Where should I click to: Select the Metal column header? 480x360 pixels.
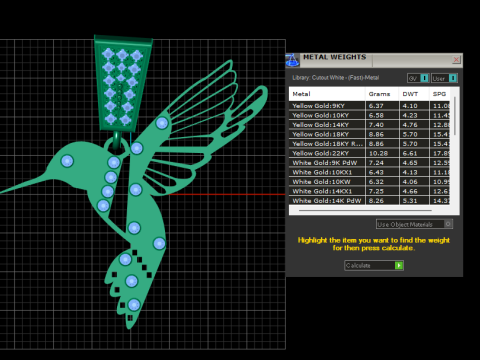327,94
